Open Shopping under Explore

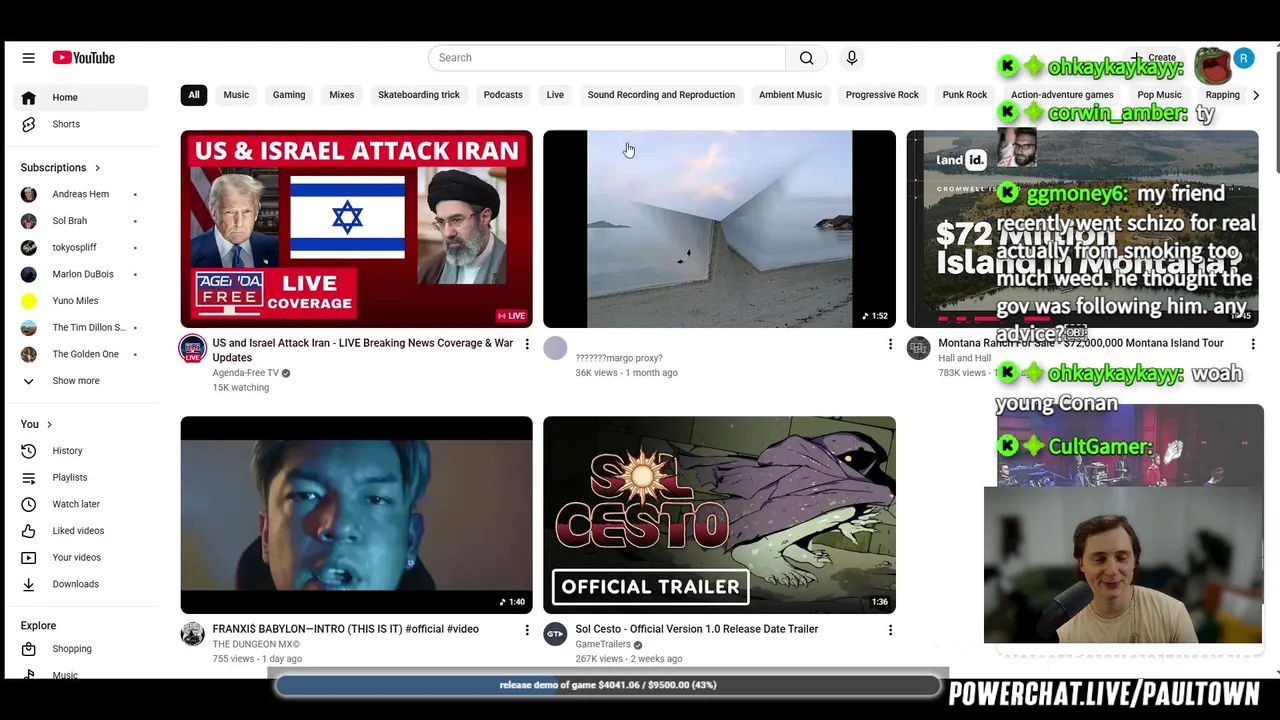pos(82,649)
